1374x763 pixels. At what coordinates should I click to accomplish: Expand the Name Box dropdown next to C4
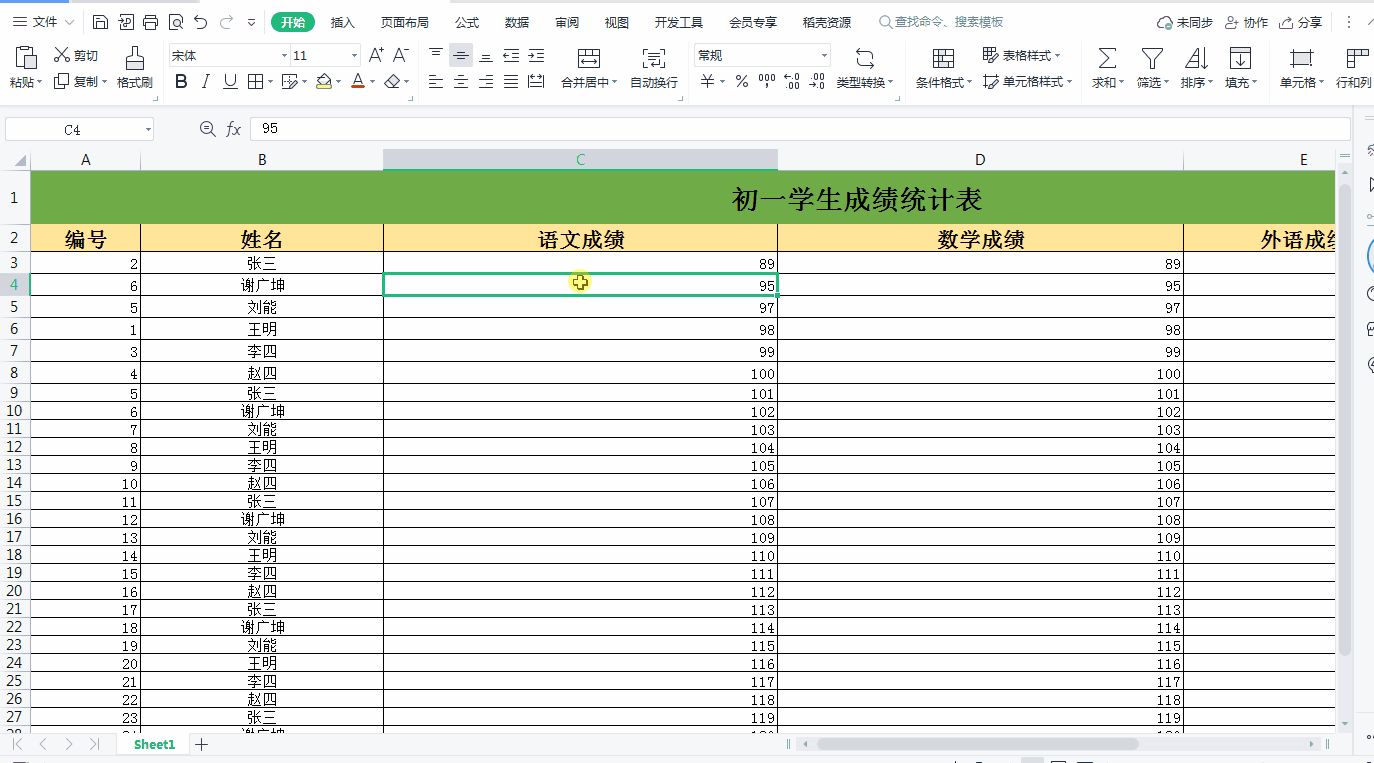coord(148,129)
